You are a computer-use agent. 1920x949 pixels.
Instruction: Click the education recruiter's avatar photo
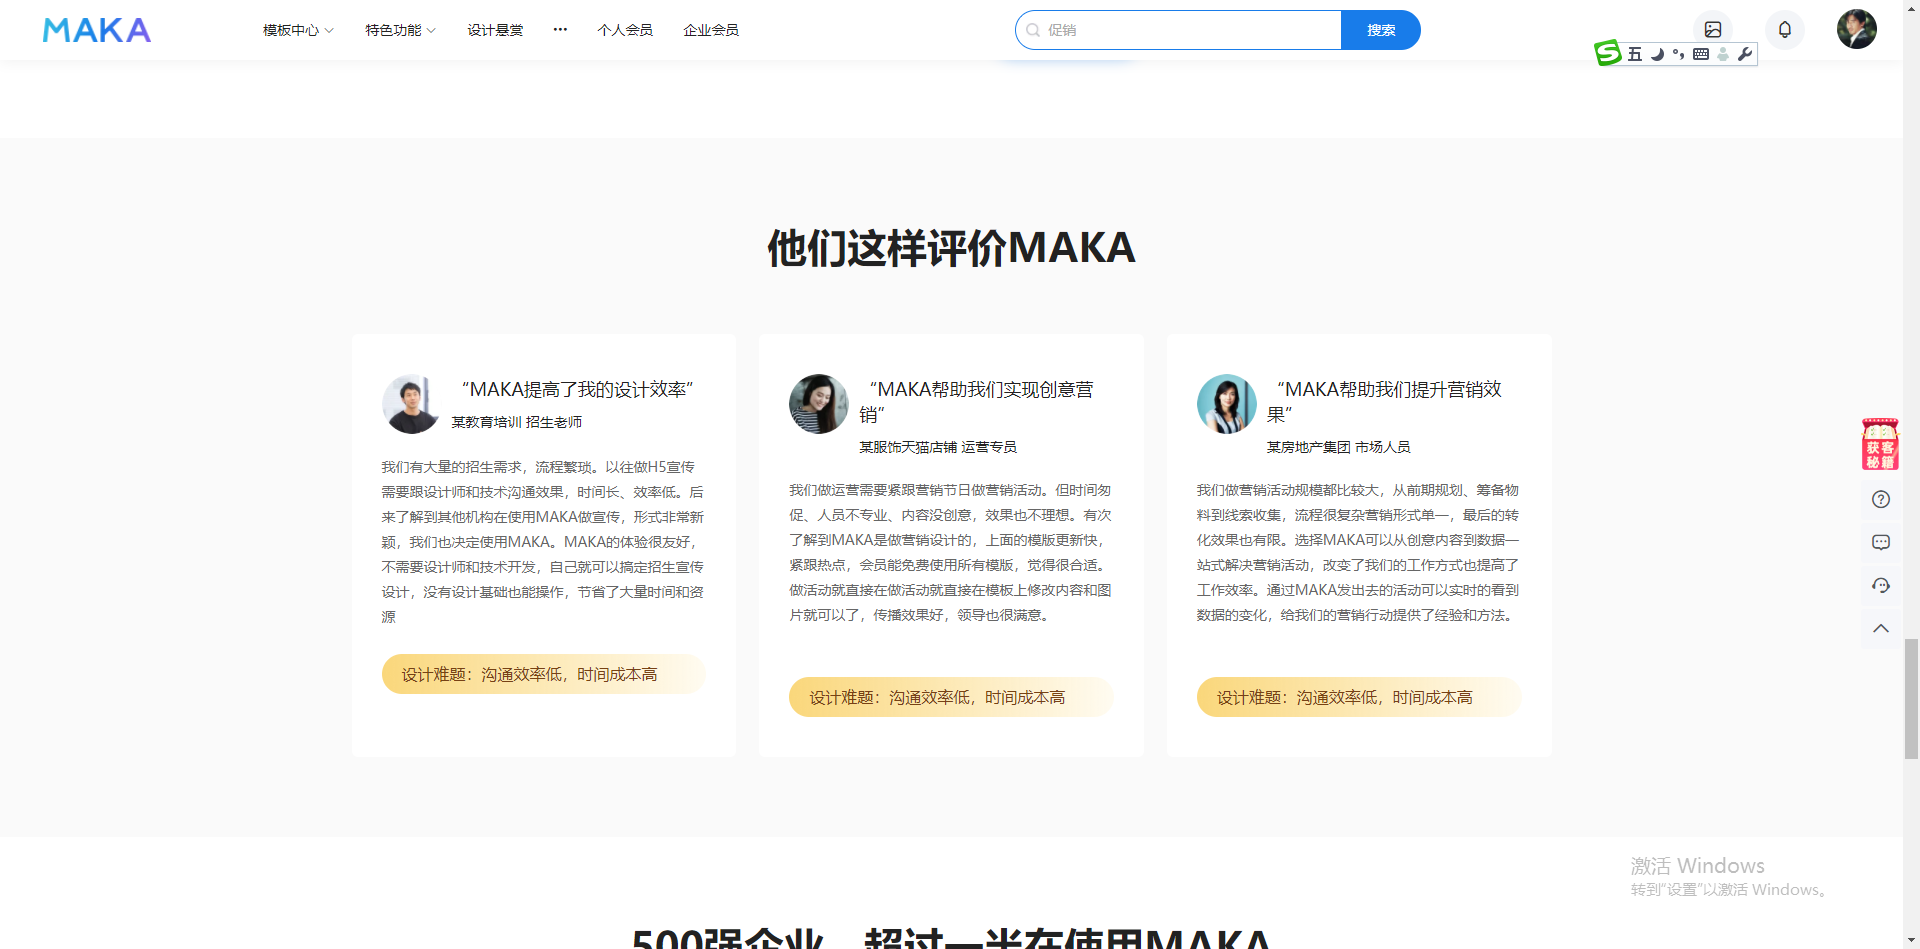coord(411,404)
